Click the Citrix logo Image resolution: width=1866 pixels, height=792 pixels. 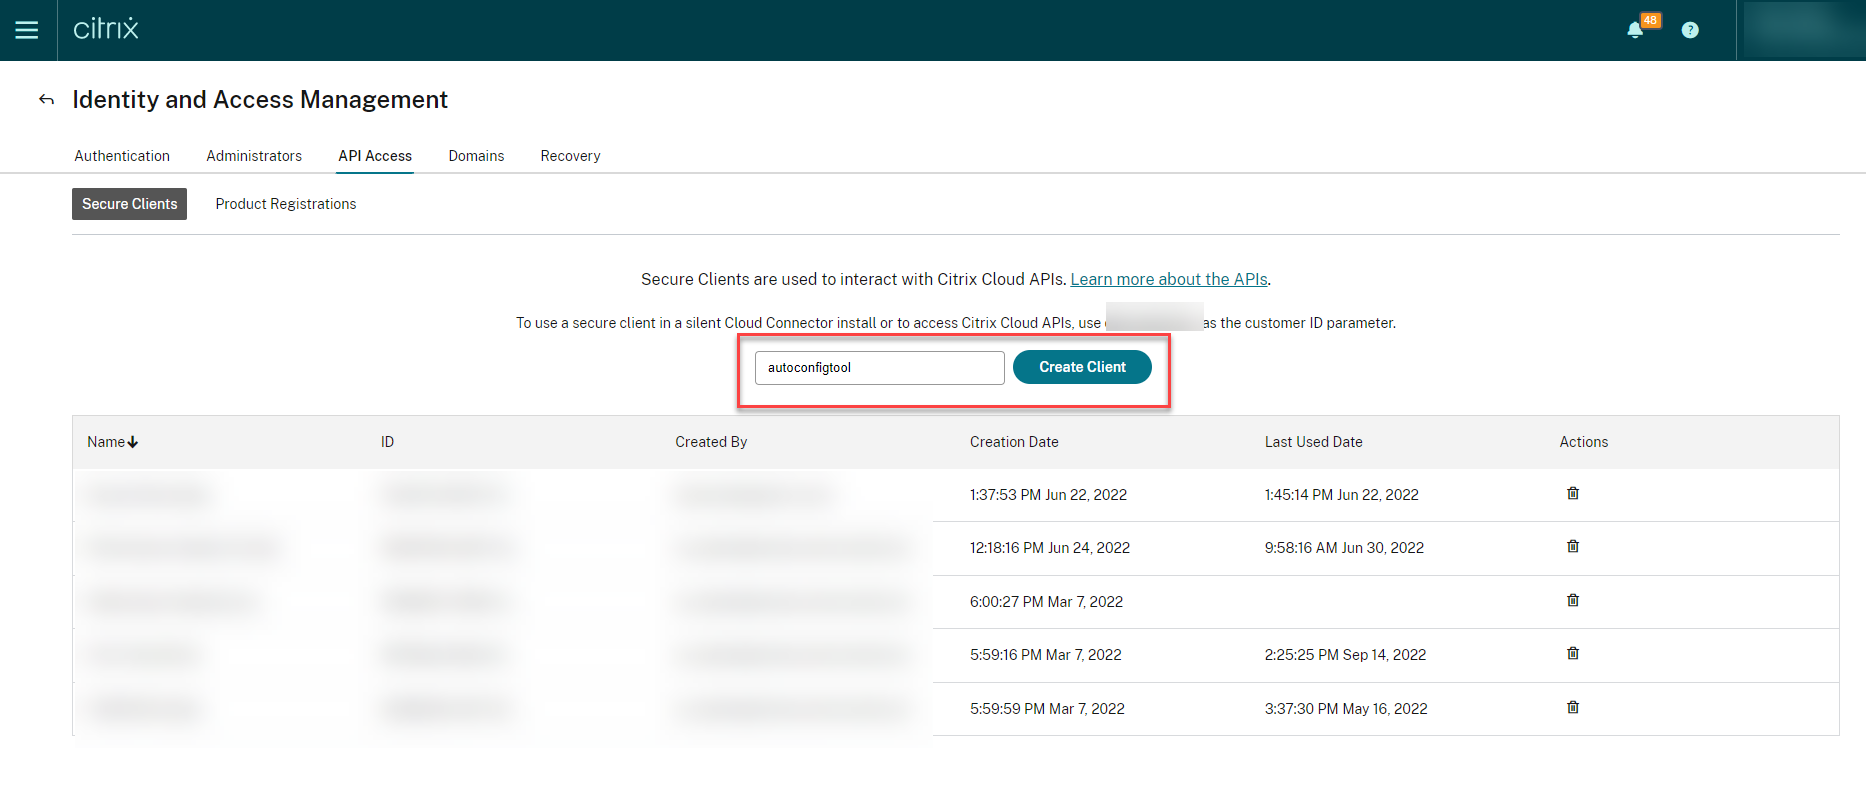click(106, 29)
